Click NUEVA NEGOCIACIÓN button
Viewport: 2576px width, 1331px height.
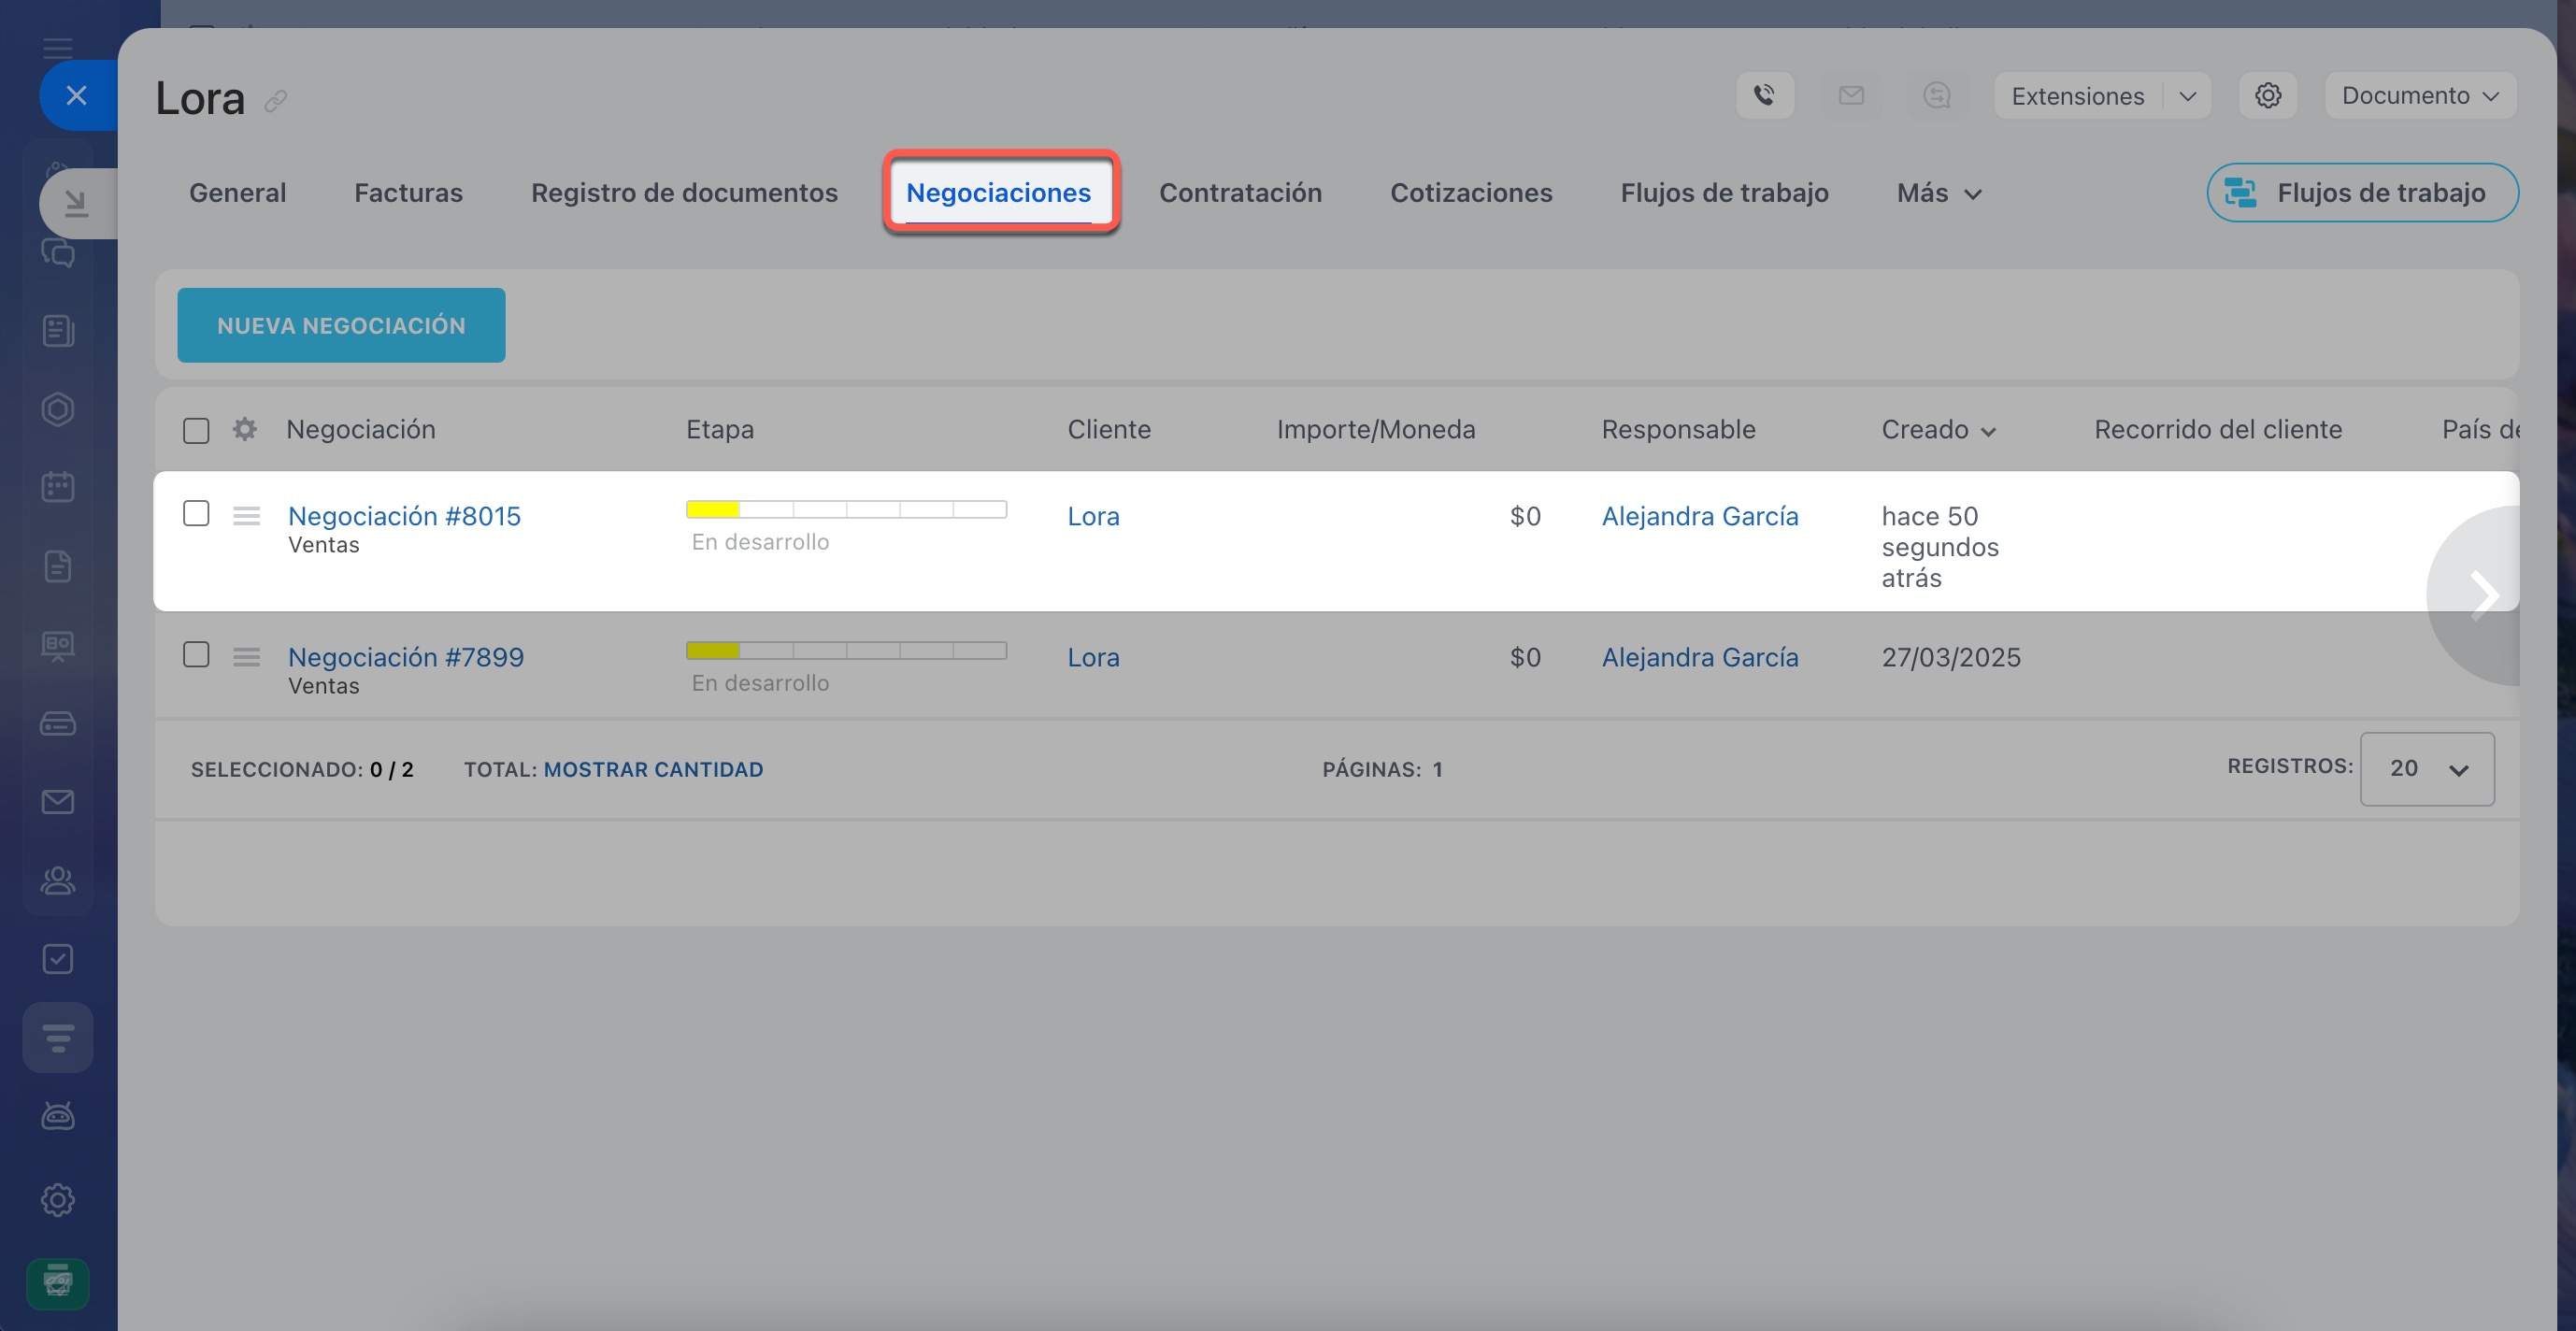coord(341,325)
